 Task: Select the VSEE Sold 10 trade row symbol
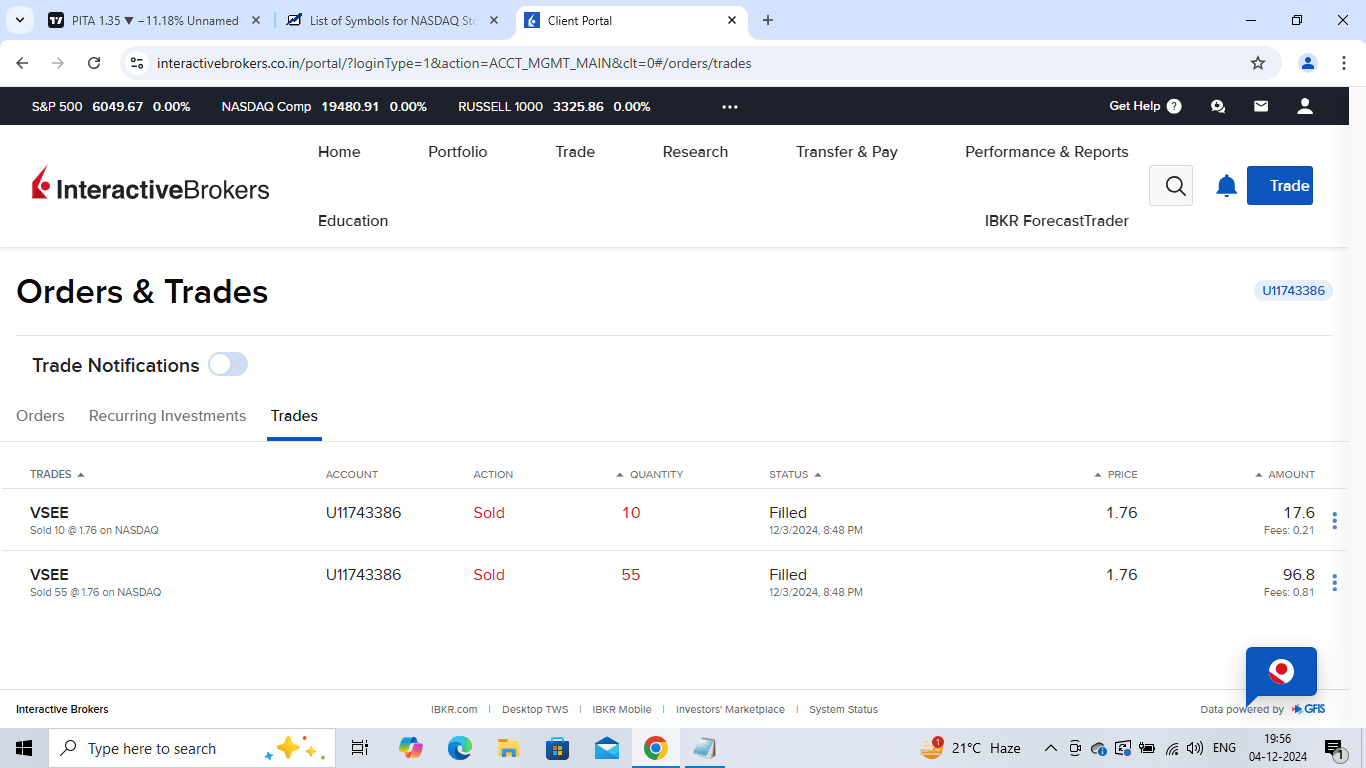[49, 513]
